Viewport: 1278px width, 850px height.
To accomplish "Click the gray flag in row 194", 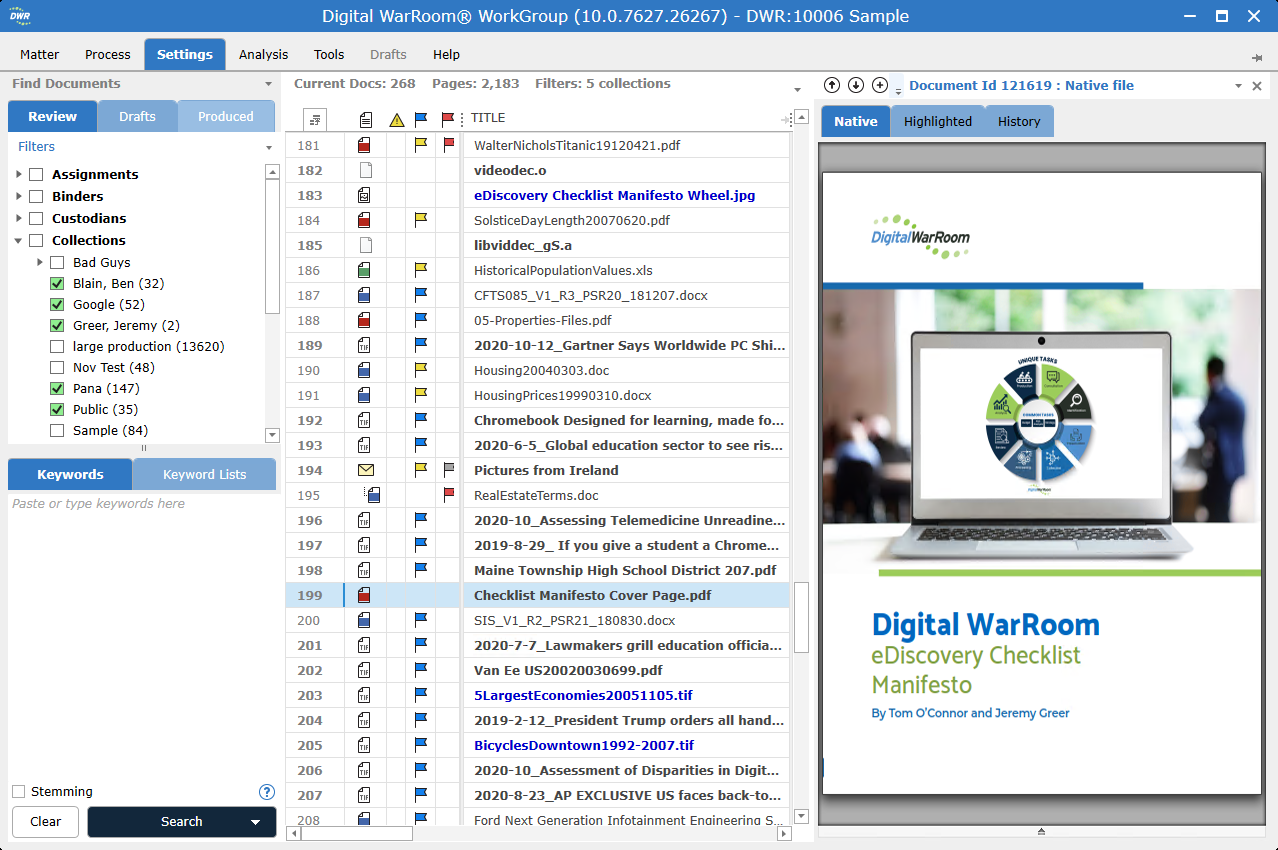I will (x=449, y=470).
